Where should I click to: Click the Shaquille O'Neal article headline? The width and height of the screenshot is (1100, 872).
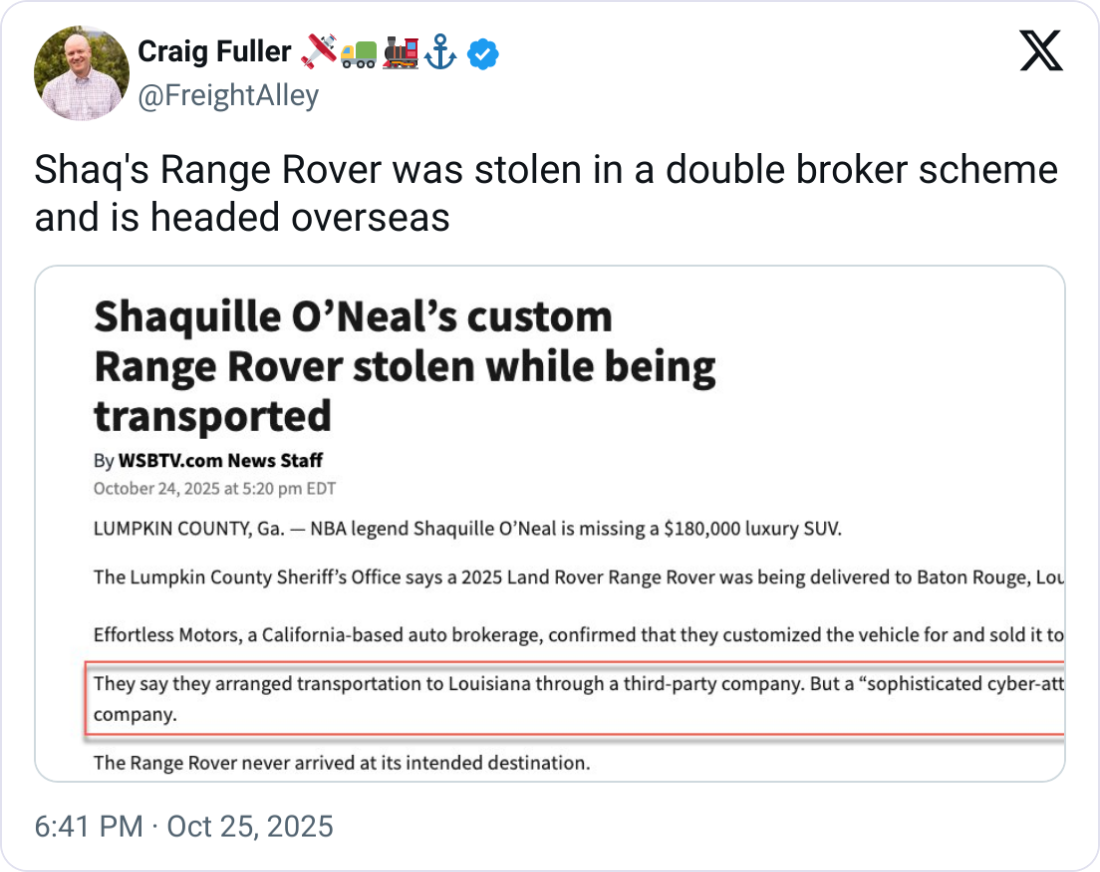[404, 365]
